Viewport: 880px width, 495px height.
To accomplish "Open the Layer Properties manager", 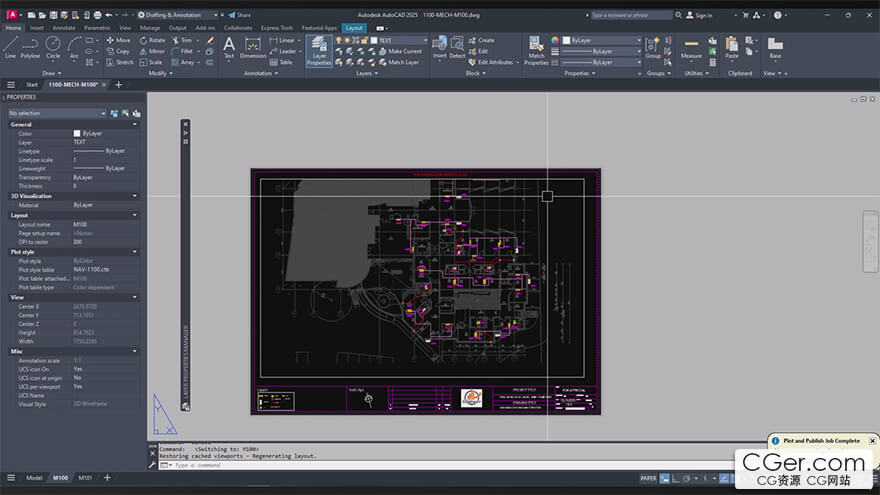I will (319, 50).
